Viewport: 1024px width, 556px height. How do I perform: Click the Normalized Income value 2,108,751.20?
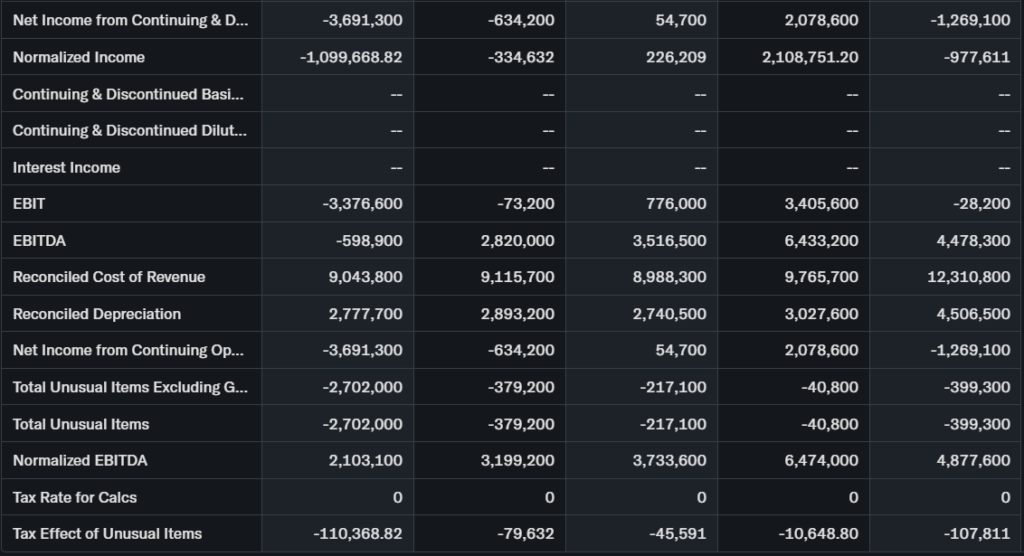pos(810,57)
